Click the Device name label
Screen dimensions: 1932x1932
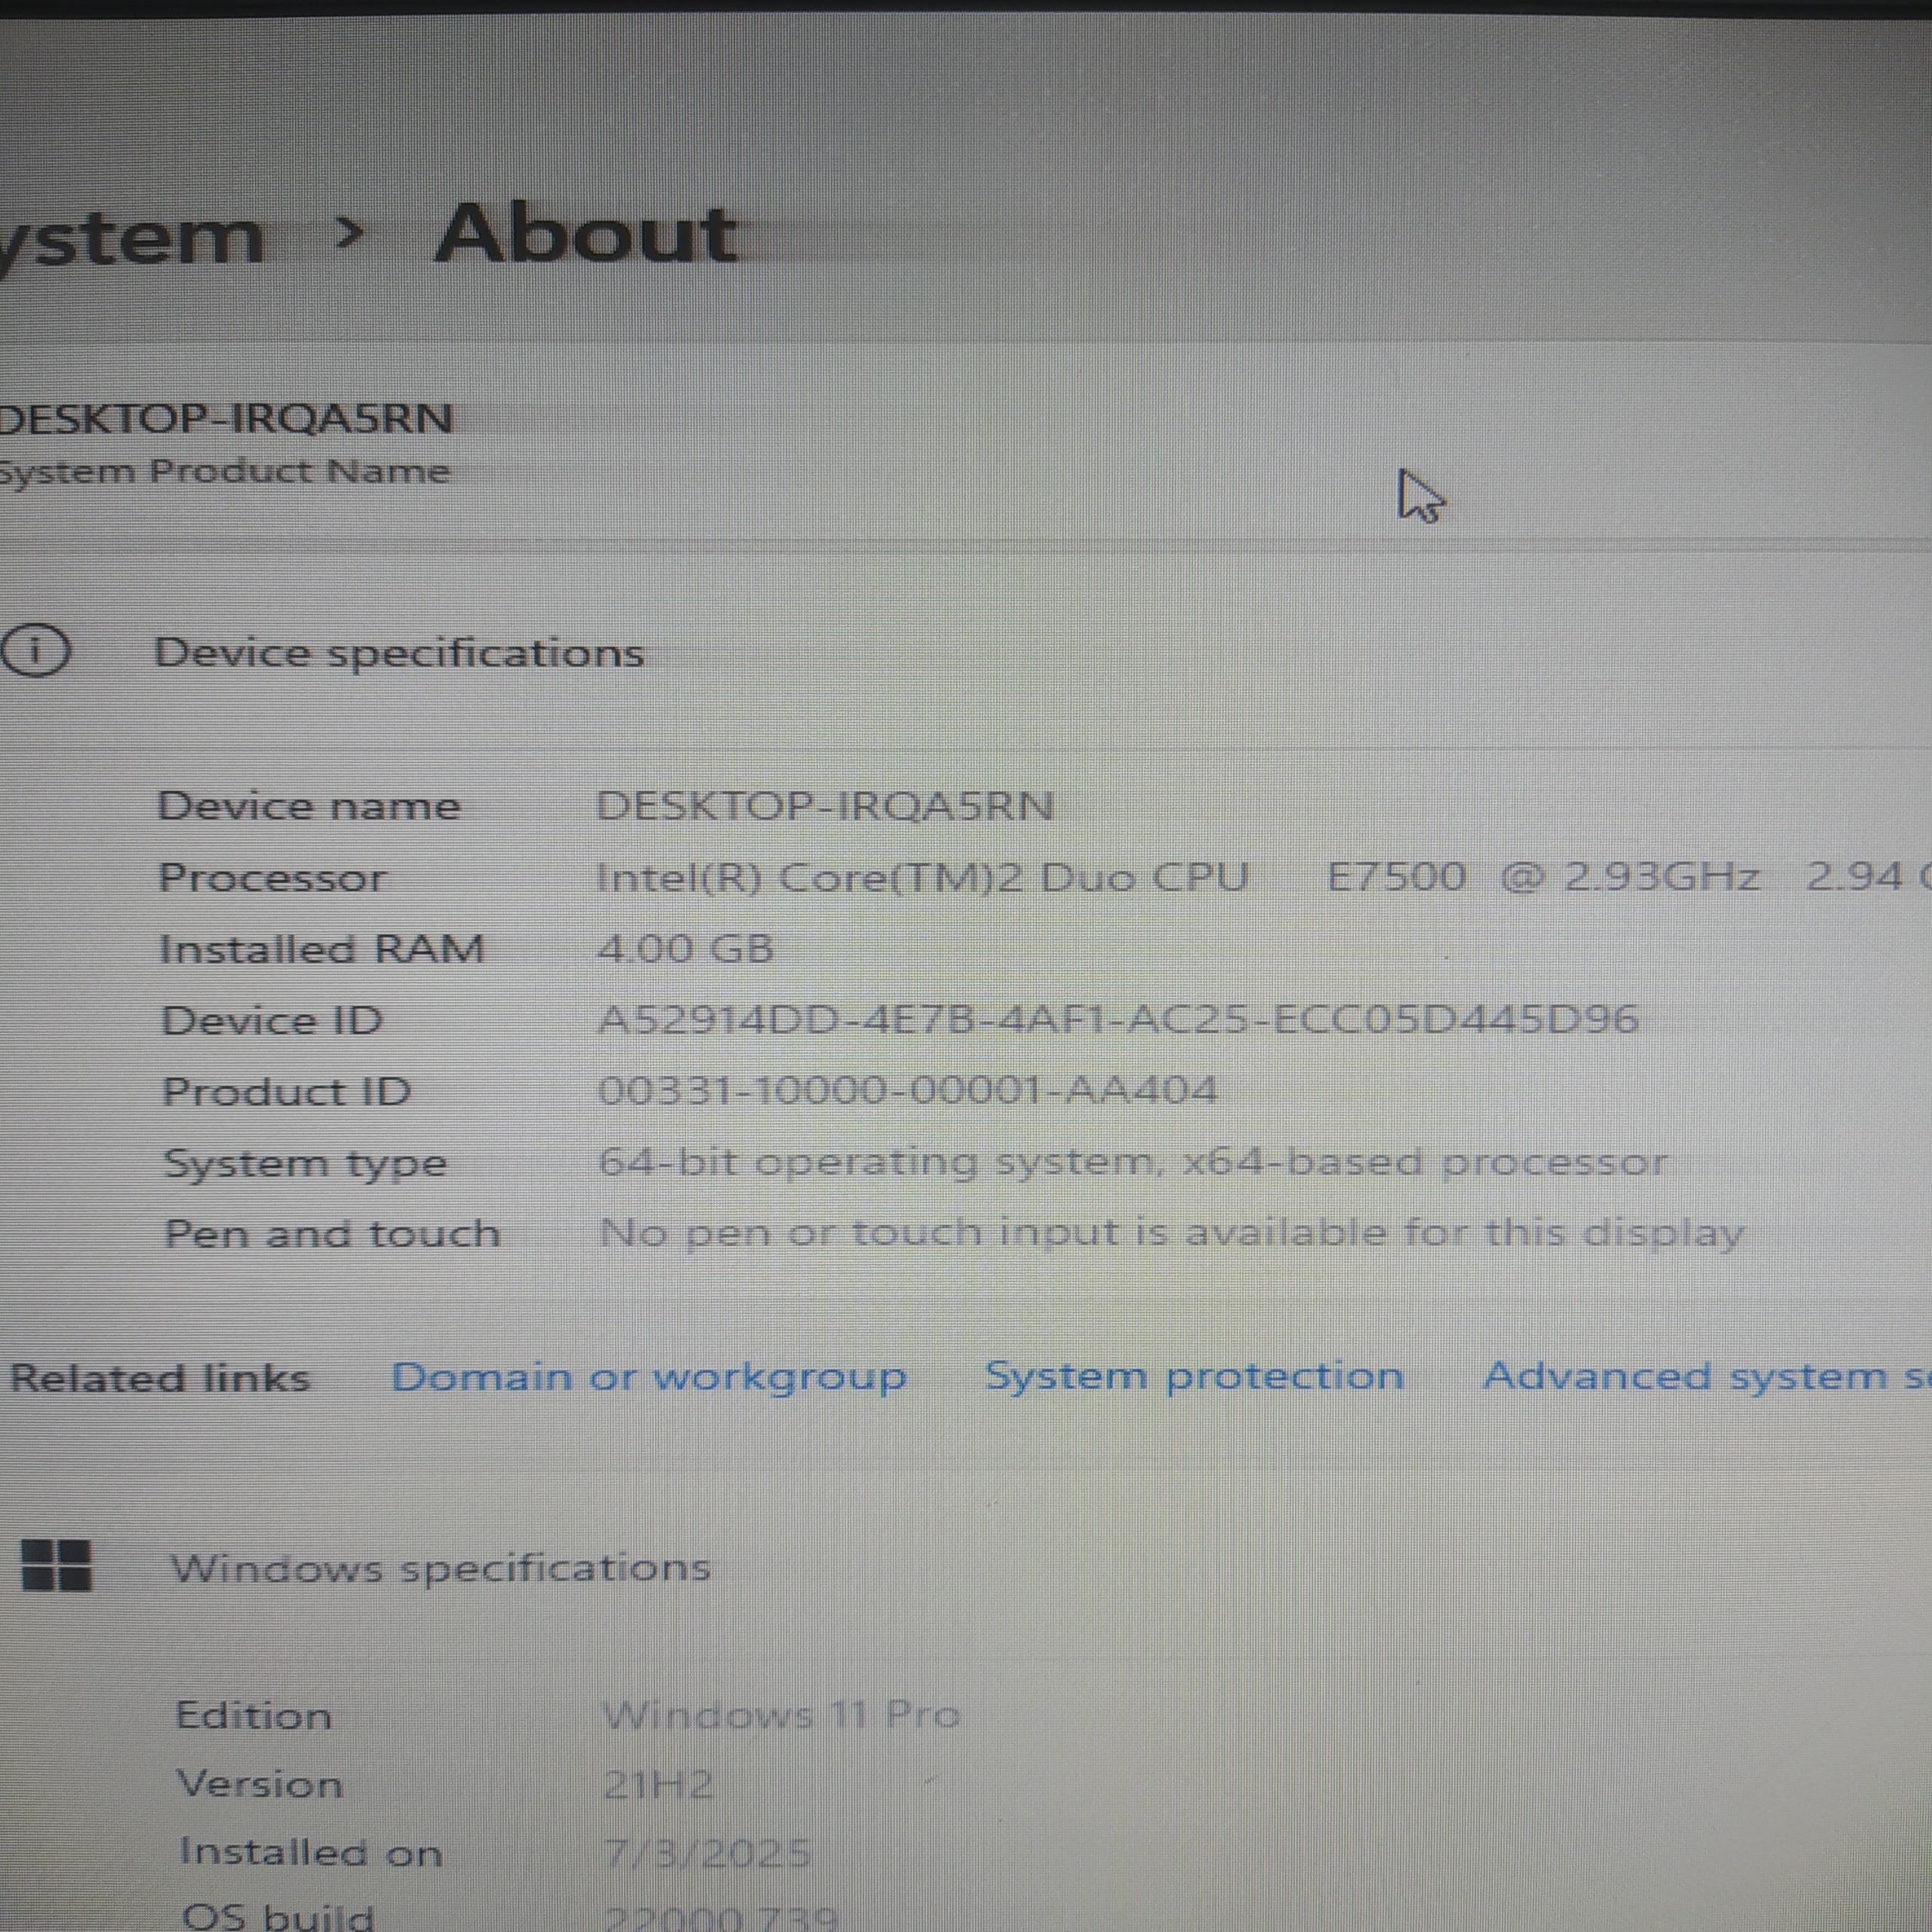309,806
